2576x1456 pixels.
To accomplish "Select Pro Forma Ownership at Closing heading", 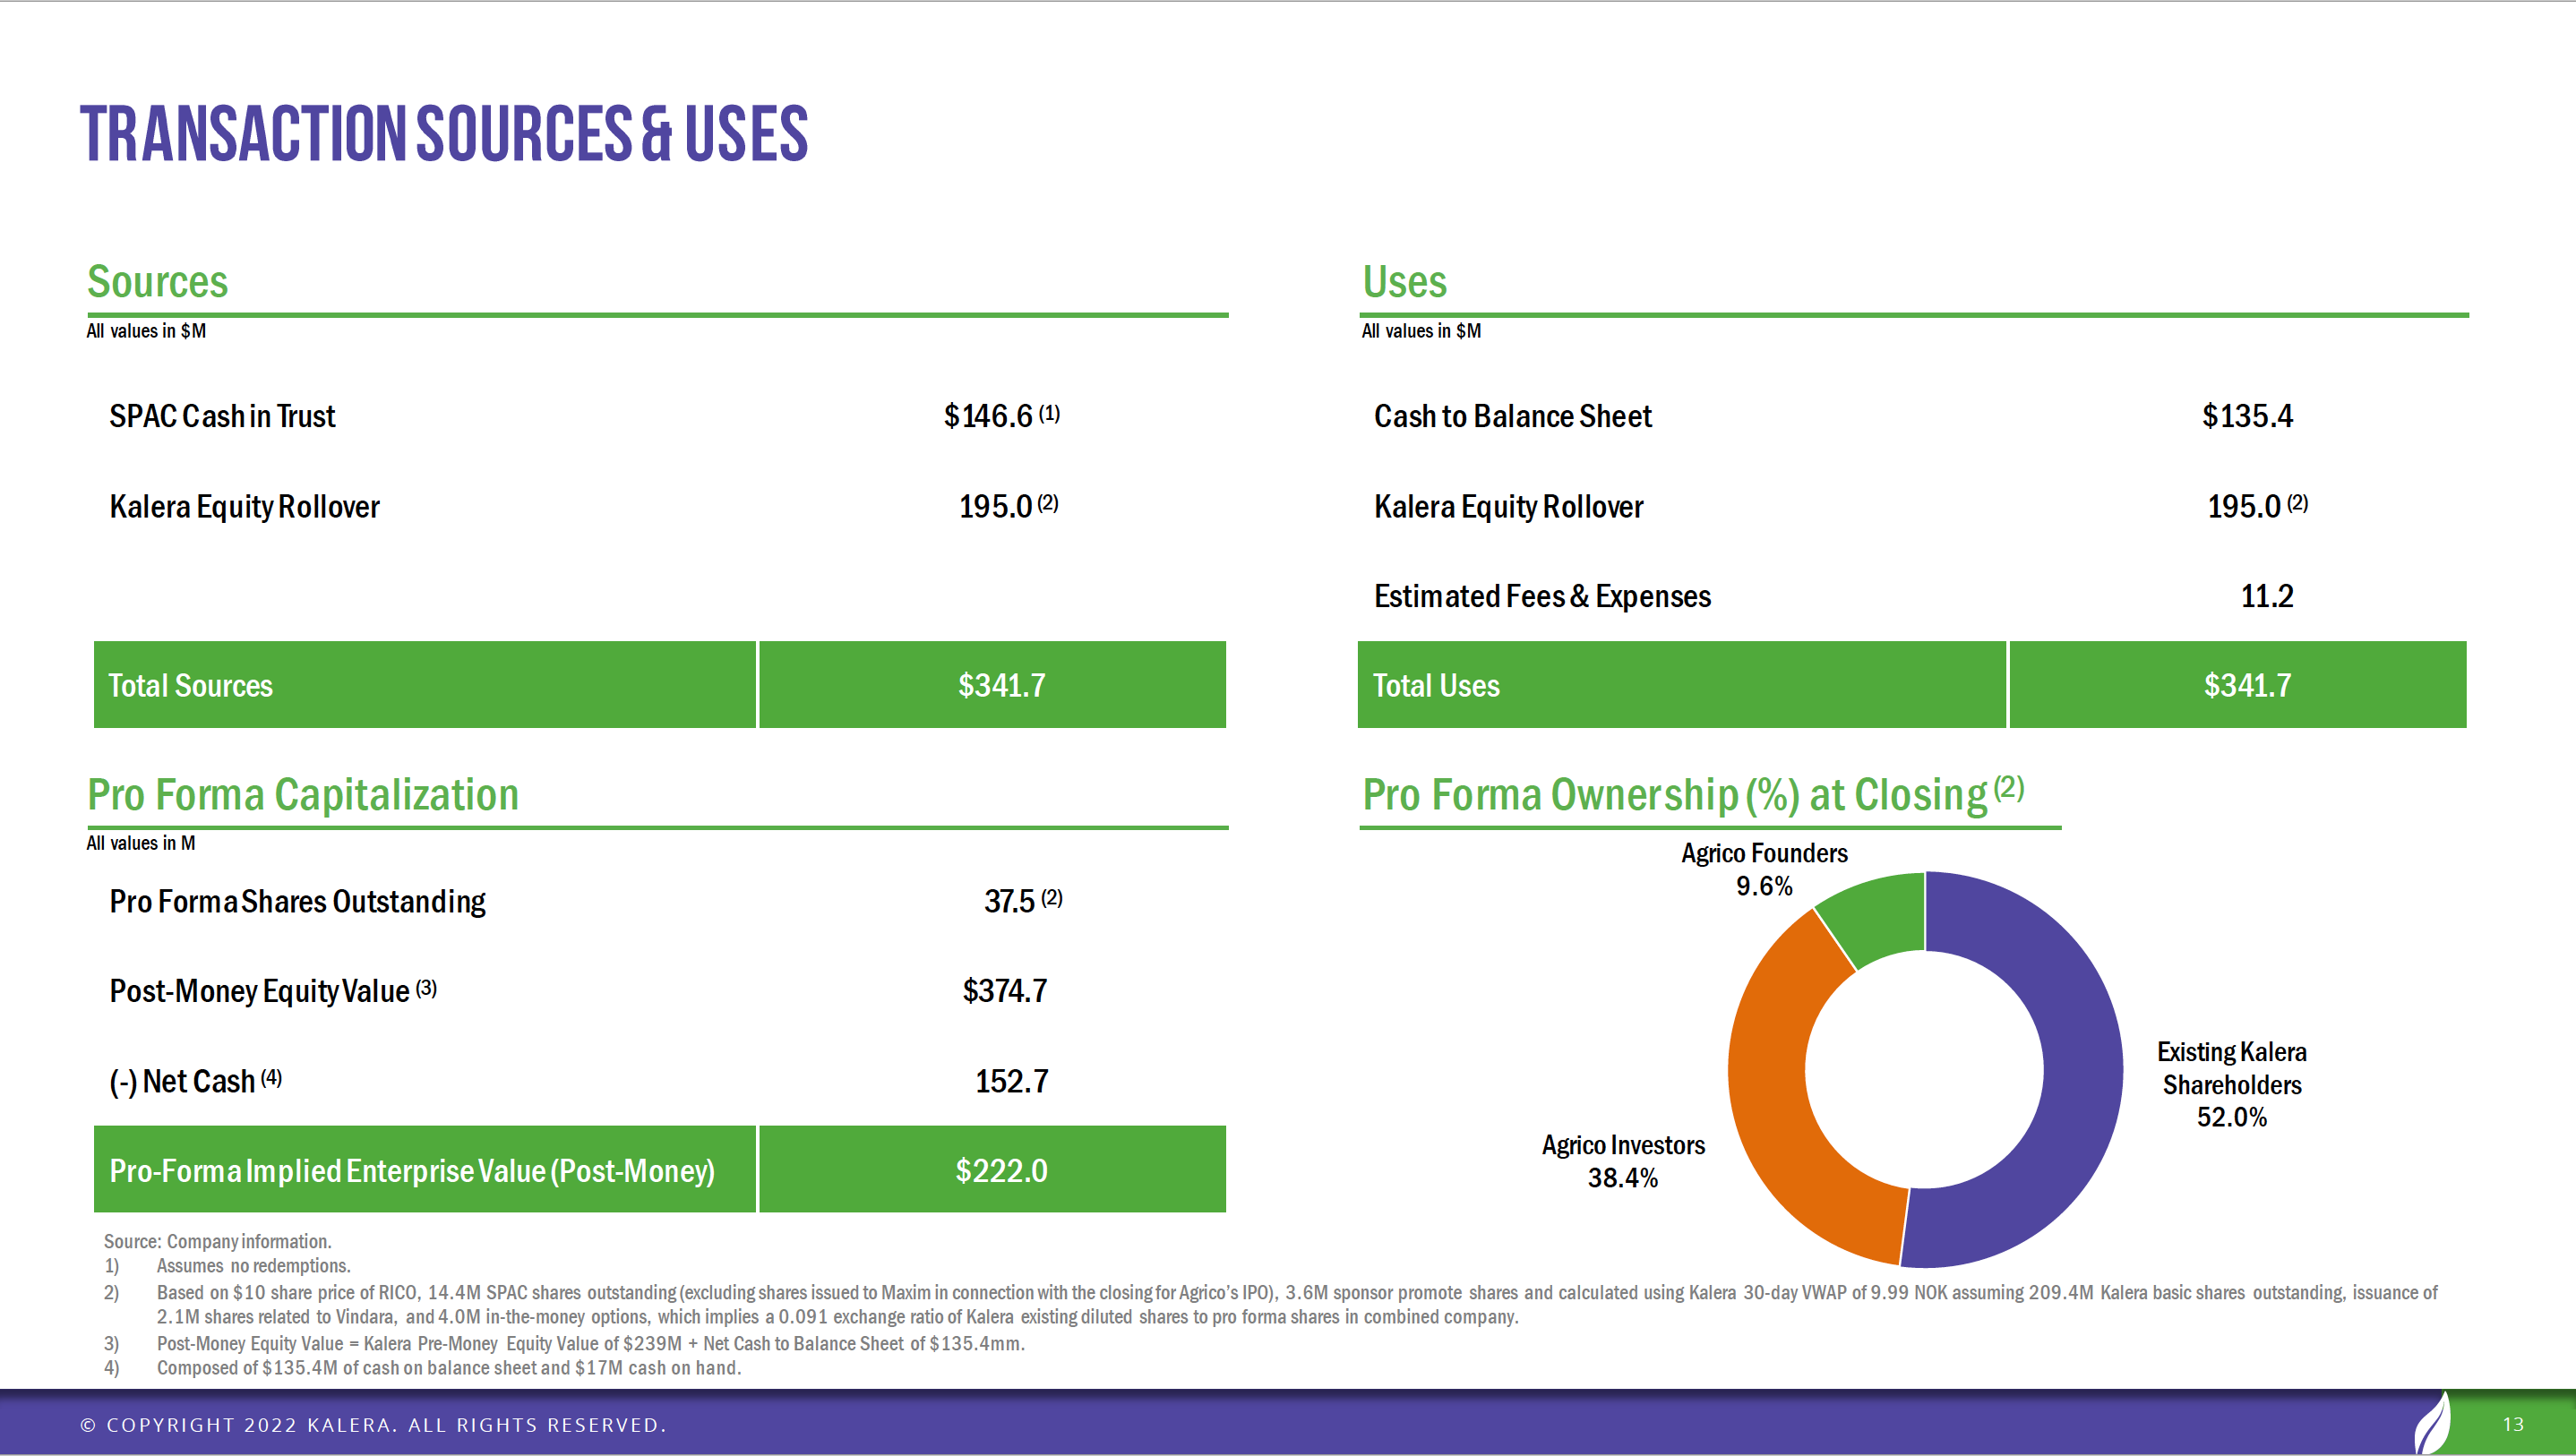I will [x=1693, y=795].
